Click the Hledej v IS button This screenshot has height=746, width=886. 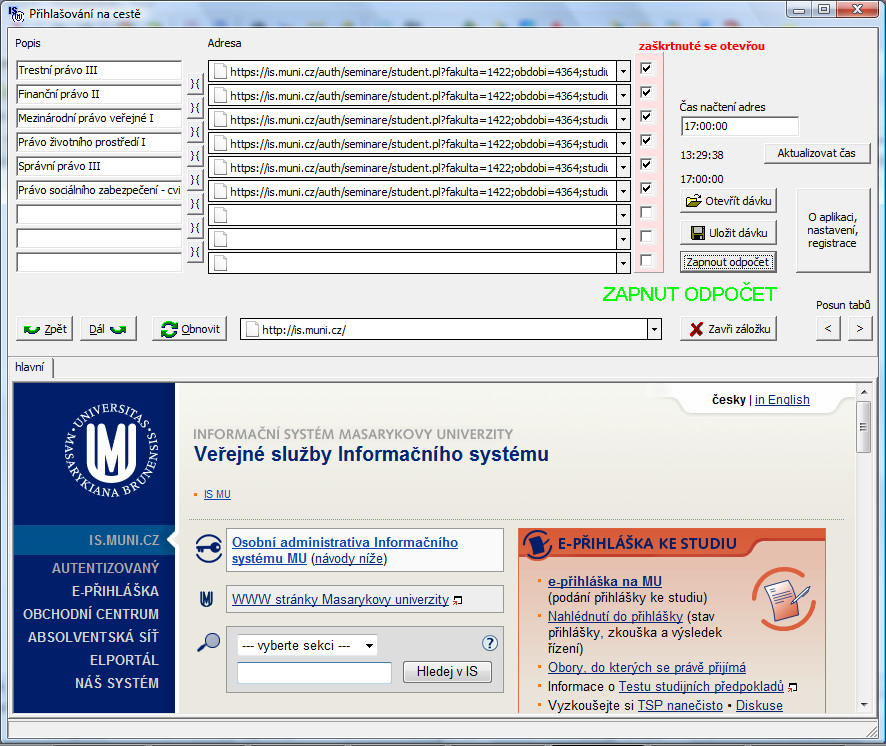[447, 671]
